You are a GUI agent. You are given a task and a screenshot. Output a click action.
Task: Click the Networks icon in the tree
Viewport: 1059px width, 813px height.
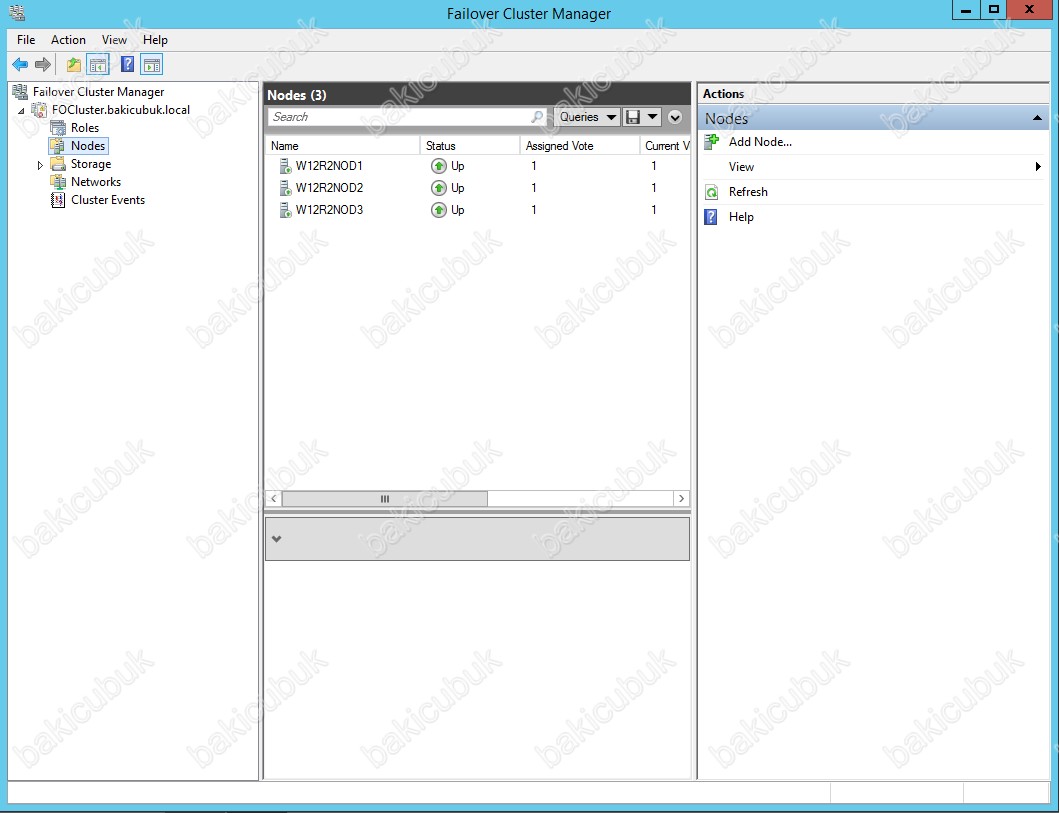tap(58, 182)
